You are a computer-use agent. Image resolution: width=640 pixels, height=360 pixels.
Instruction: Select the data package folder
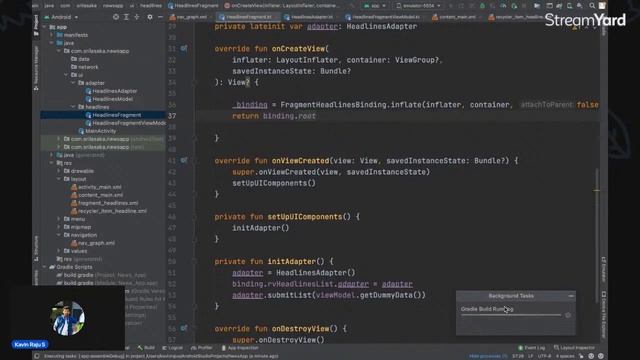click(x=80, y=59)
